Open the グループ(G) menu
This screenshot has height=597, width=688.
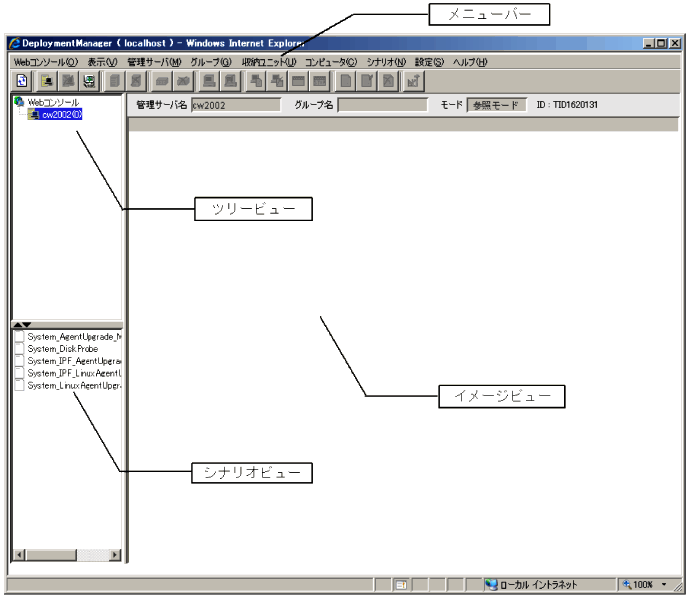pyautogui.click(x=211, y=62)
